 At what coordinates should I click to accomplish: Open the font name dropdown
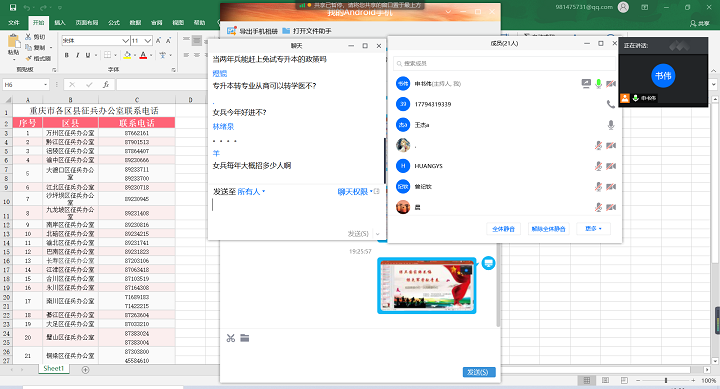click(125, 41)
